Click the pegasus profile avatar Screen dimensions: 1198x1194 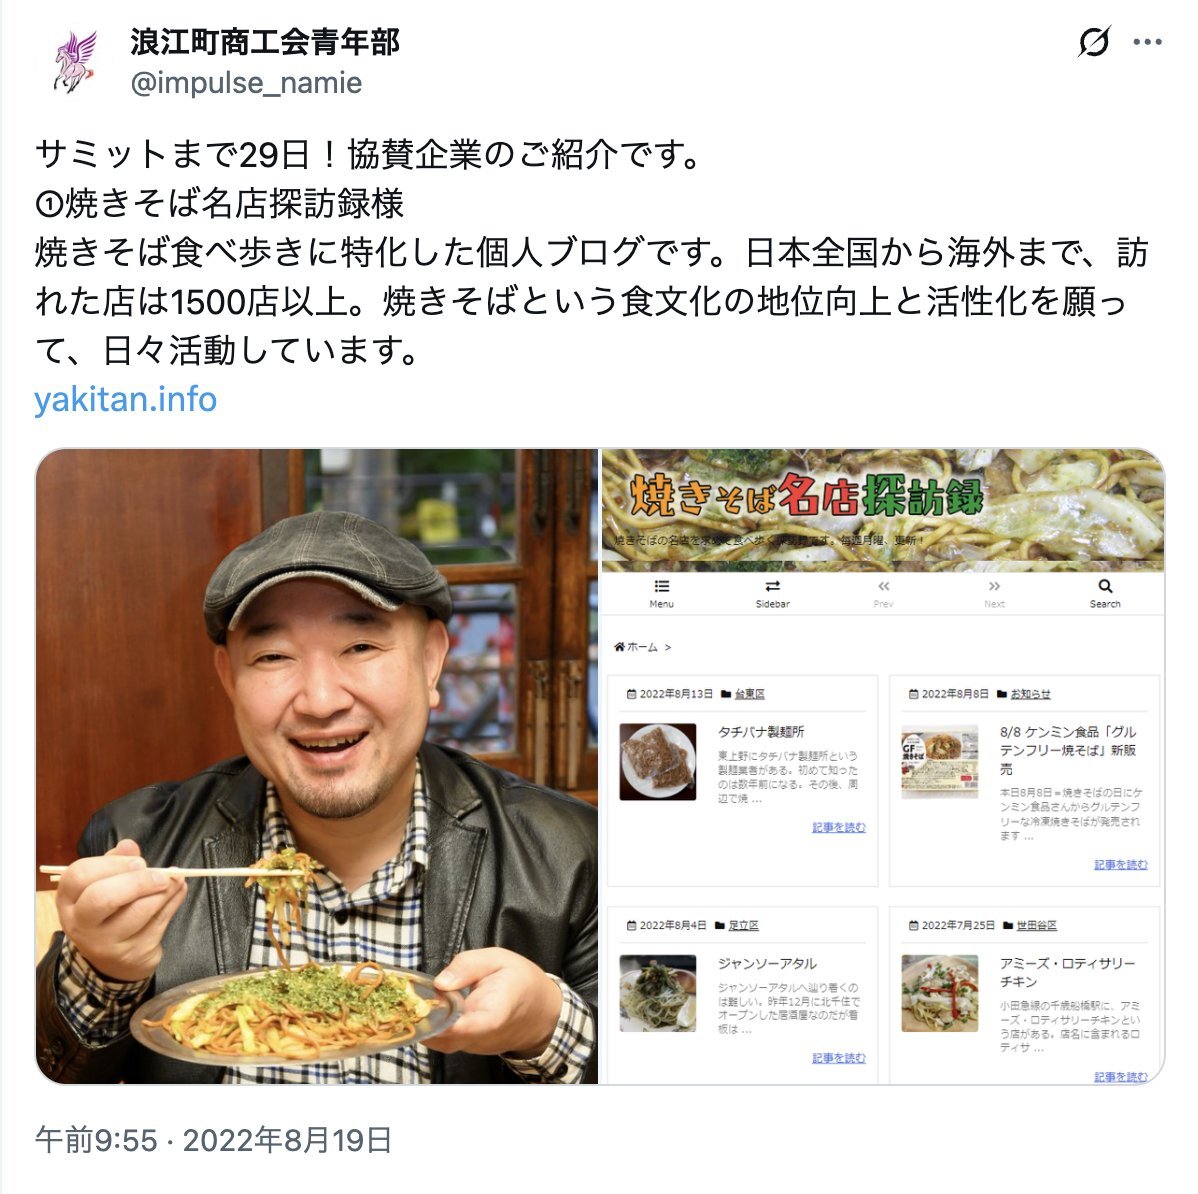point(75,63)
